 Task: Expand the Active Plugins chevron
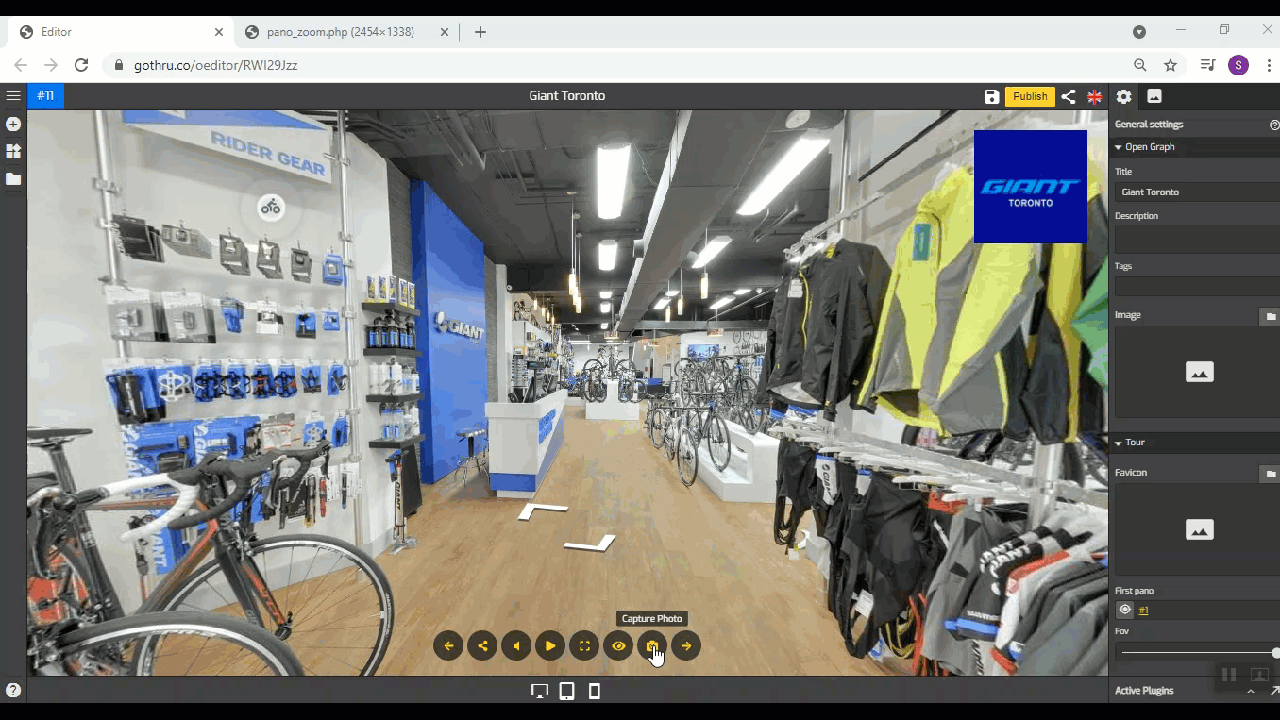(x=1250, y=691)
